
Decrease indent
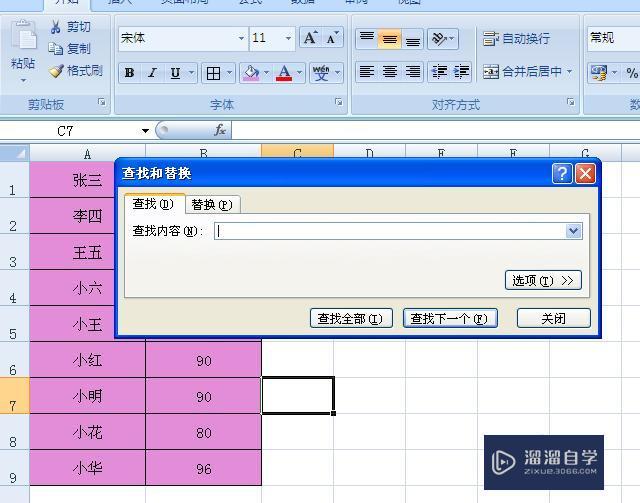[x=439, y=72]
